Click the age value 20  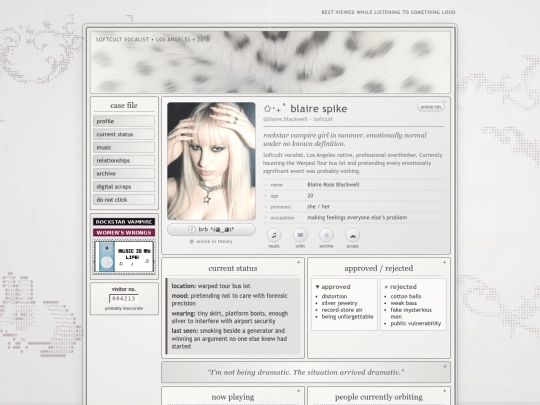click(310, 196)
